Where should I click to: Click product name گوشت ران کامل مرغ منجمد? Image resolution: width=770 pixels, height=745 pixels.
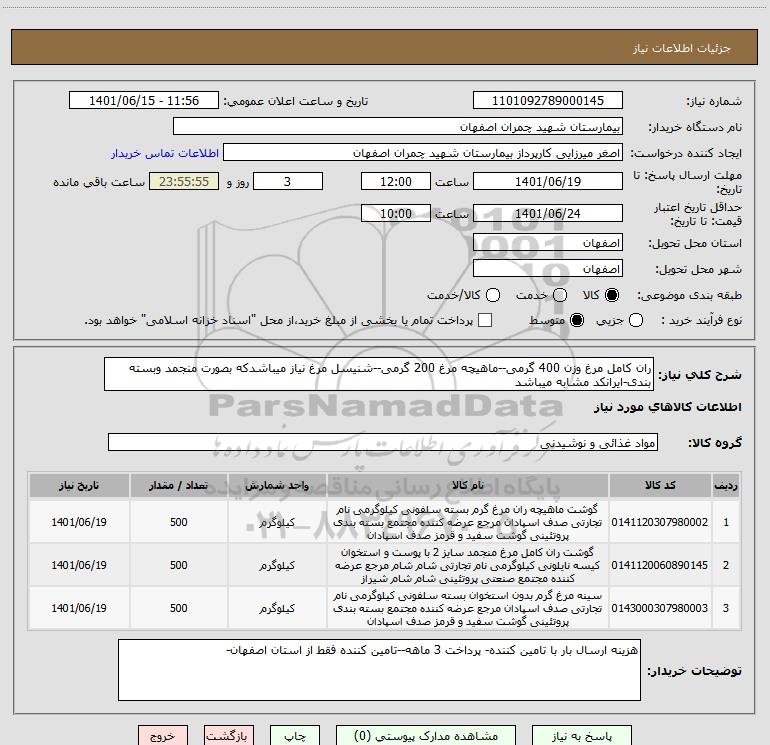(468, 565)
